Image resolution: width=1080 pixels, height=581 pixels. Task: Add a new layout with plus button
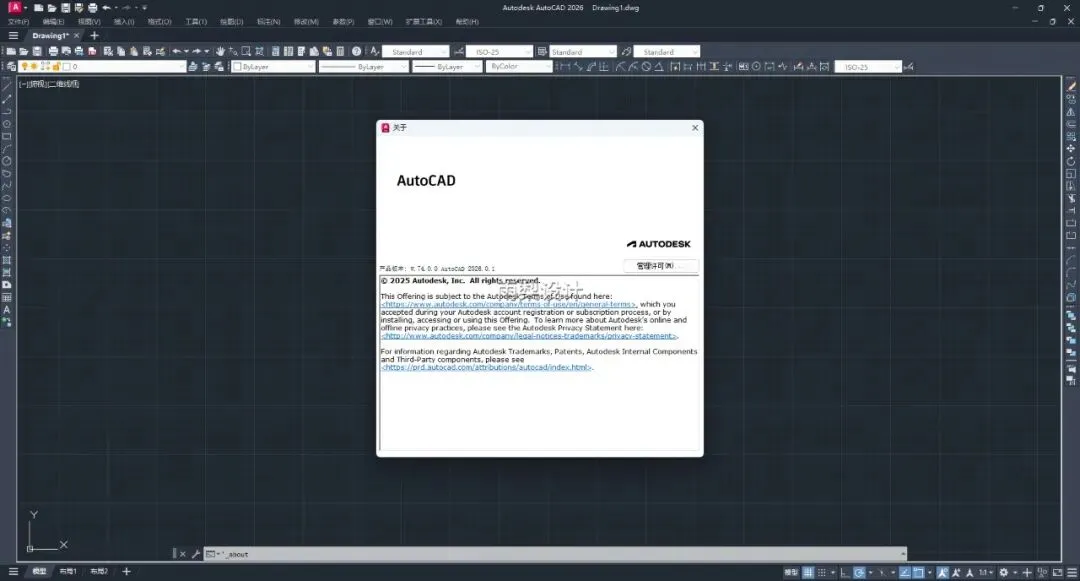click(x=126, y=571)
